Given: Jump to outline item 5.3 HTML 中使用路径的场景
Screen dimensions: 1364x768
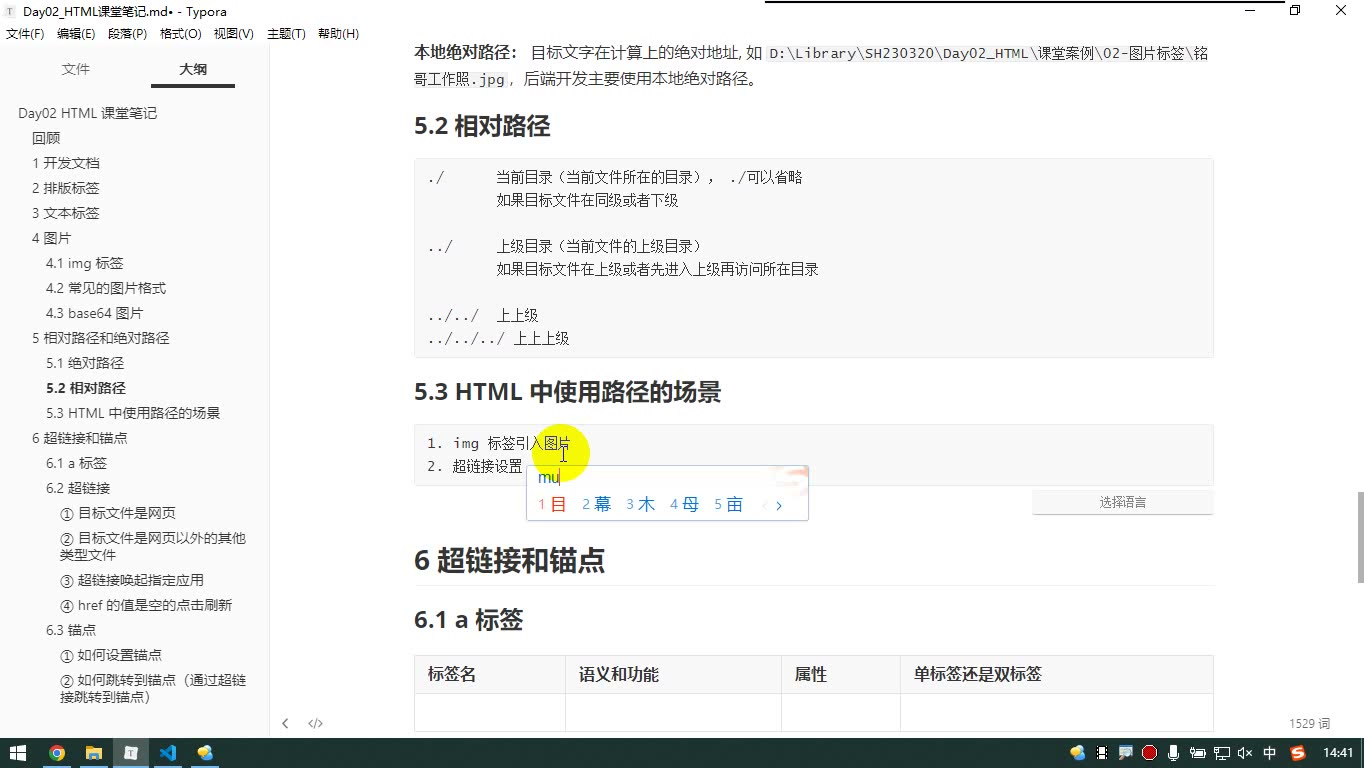Looking at the screenshot, I should pyautogui.click(x=133, y=413).
